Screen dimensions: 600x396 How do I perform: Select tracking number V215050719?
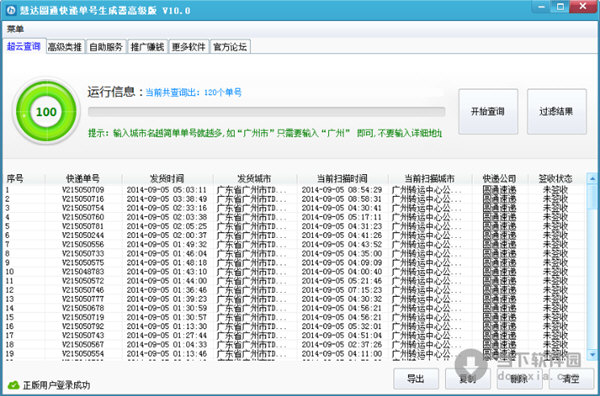[x=83, y=317]
